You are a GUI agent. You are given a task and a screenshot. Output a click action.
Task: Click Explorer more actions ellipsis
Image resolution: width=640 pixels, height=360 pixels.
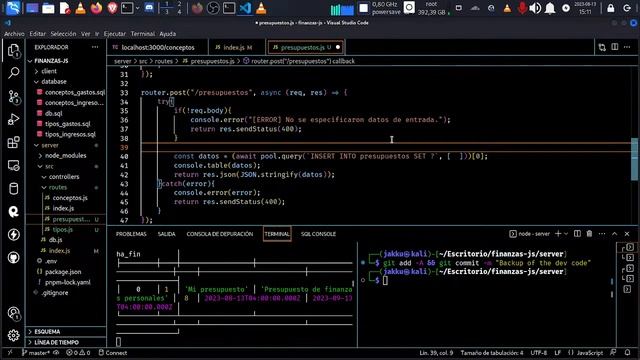(x=95, y=47)
